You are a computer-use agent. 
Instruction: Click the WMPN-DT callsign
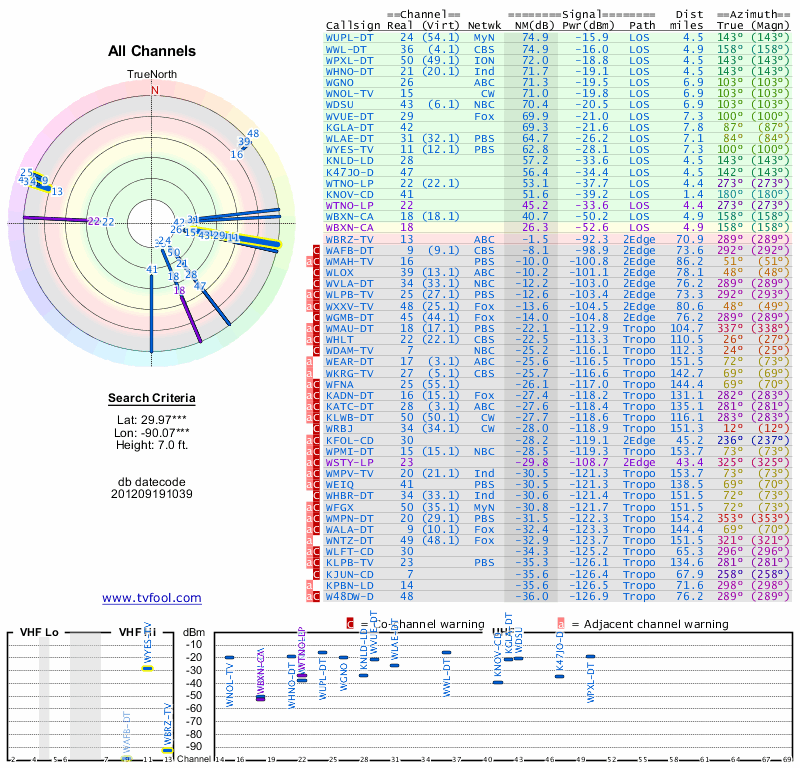point(349,518)
